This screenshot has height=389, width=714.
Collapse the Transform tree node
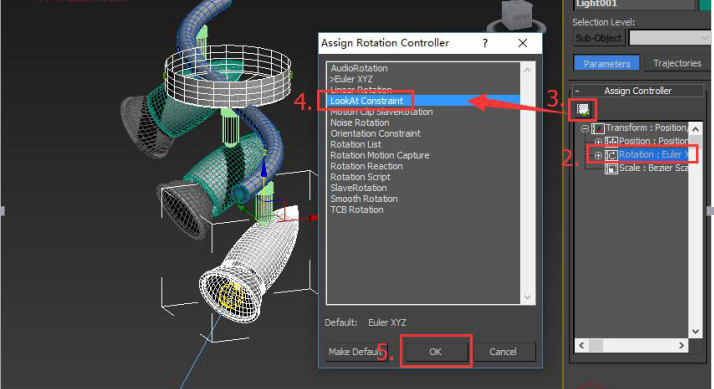(585, 128)
